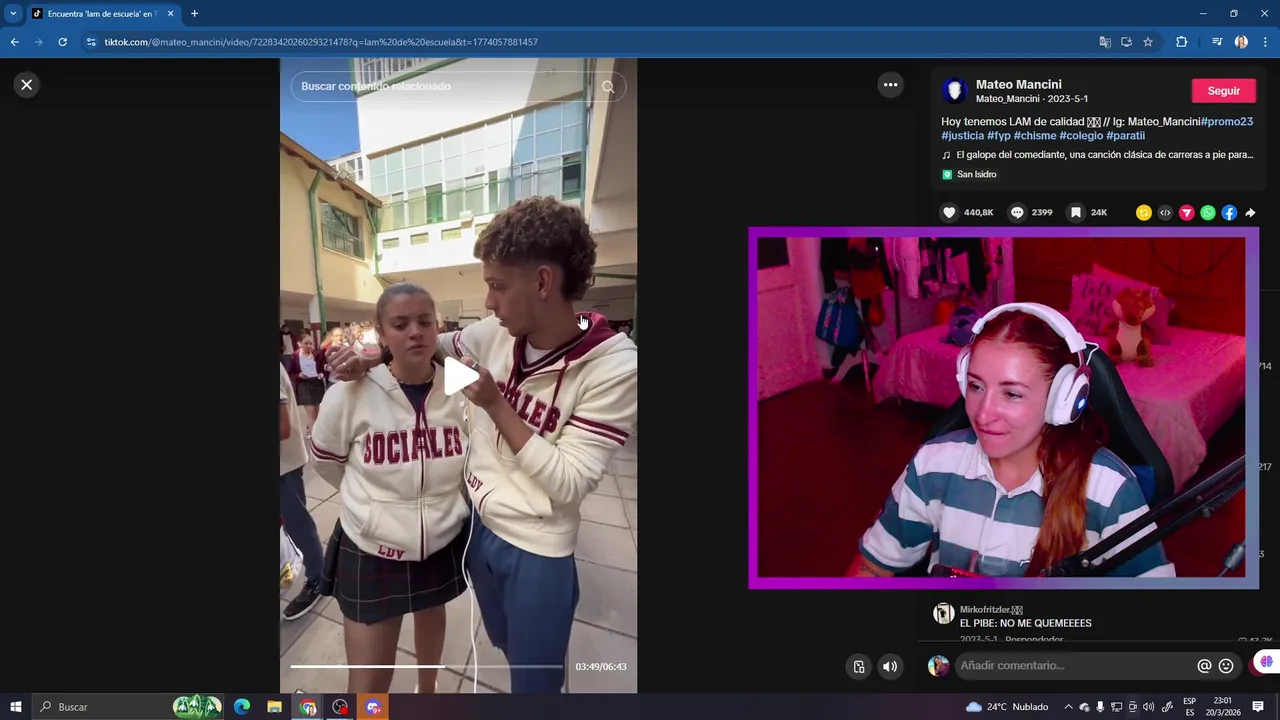Launch Microsoft Edge from taskbar
The height and width of the screenshot is (720, 1280).
click(242, 707)
